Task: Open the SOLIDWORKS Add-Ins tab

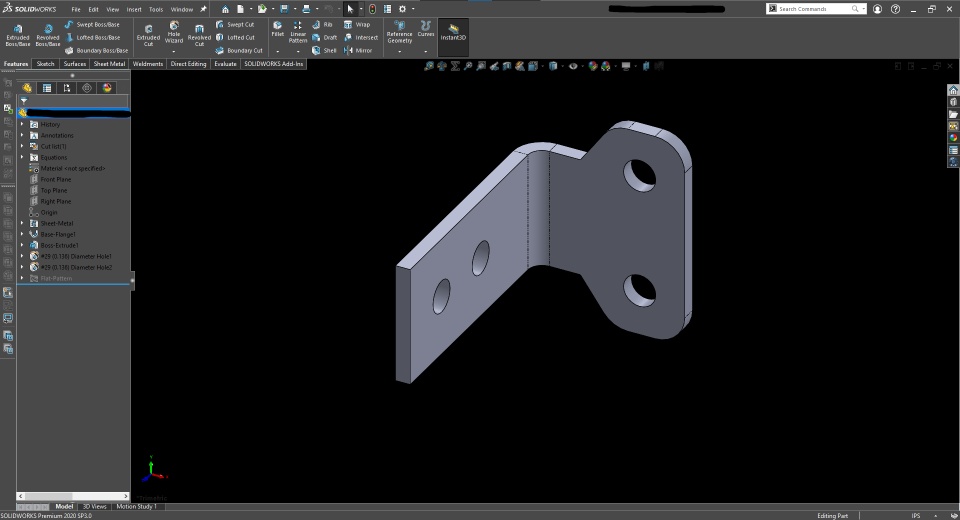Action: (x=274, y=64)
